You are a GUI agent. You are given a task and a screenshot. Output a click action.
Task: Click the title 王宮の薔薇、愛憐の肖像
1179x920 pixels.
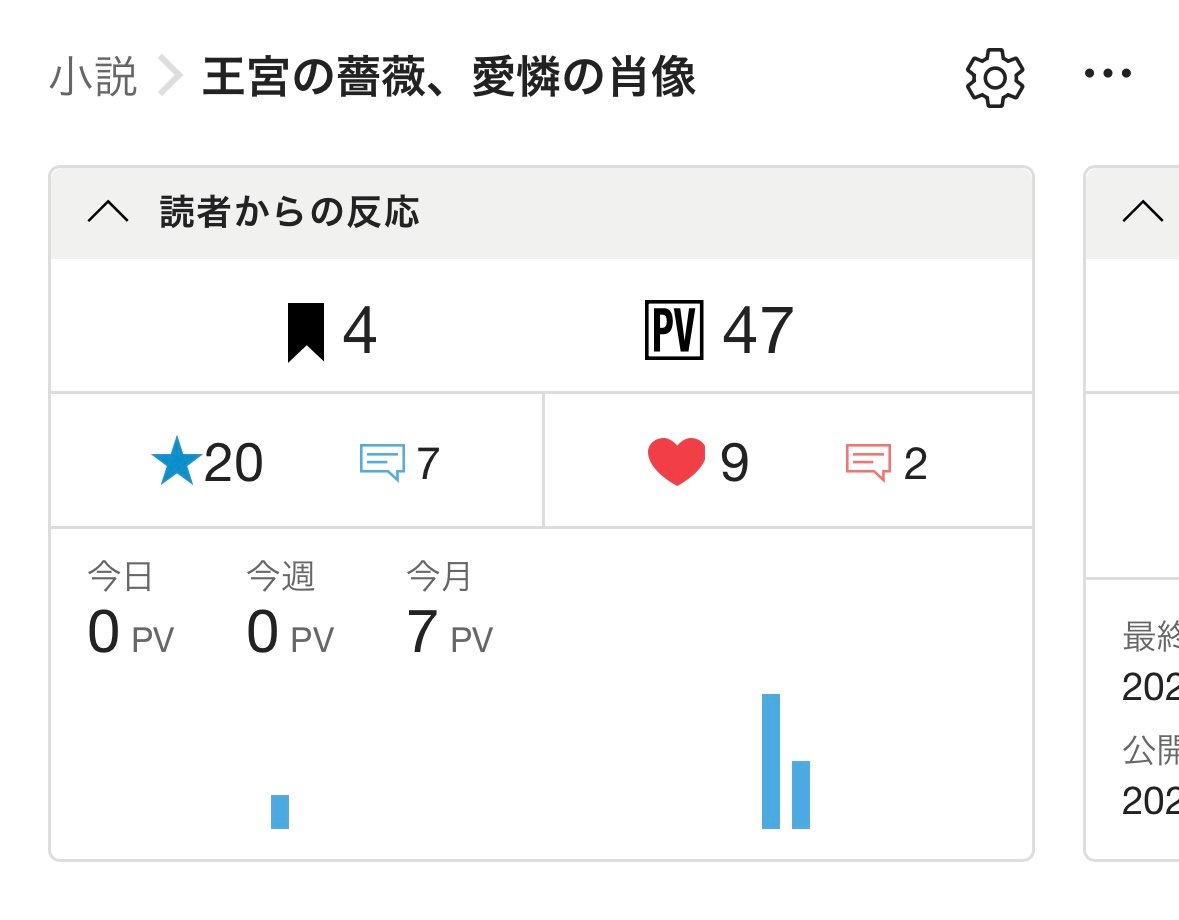point(449,78)
